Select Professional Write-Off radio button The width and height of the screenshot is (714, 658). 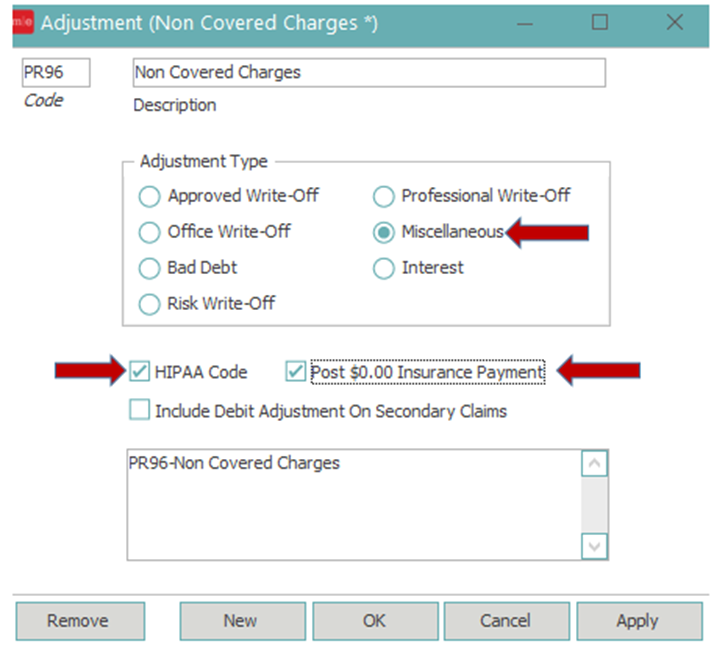click(383, 196)
